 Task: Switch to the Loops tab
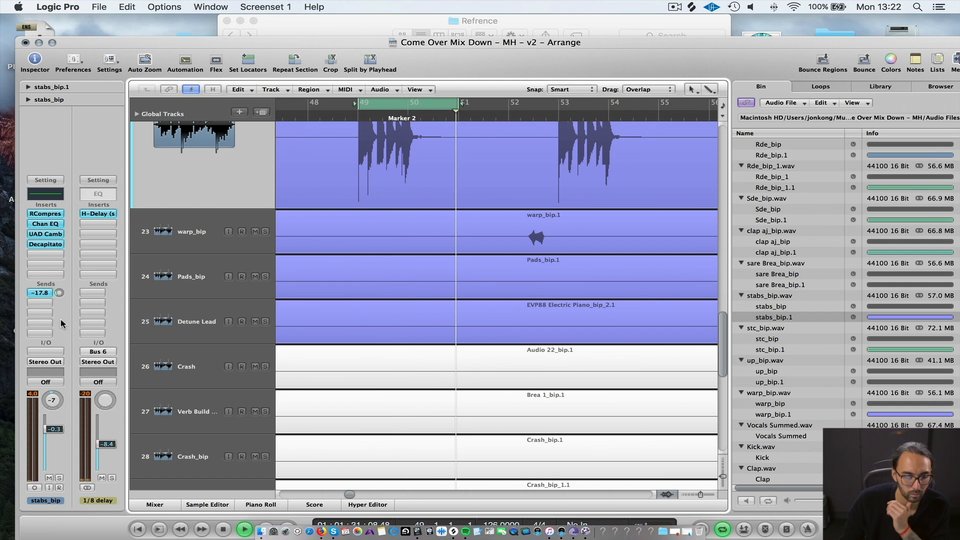[x=820, y=86]
